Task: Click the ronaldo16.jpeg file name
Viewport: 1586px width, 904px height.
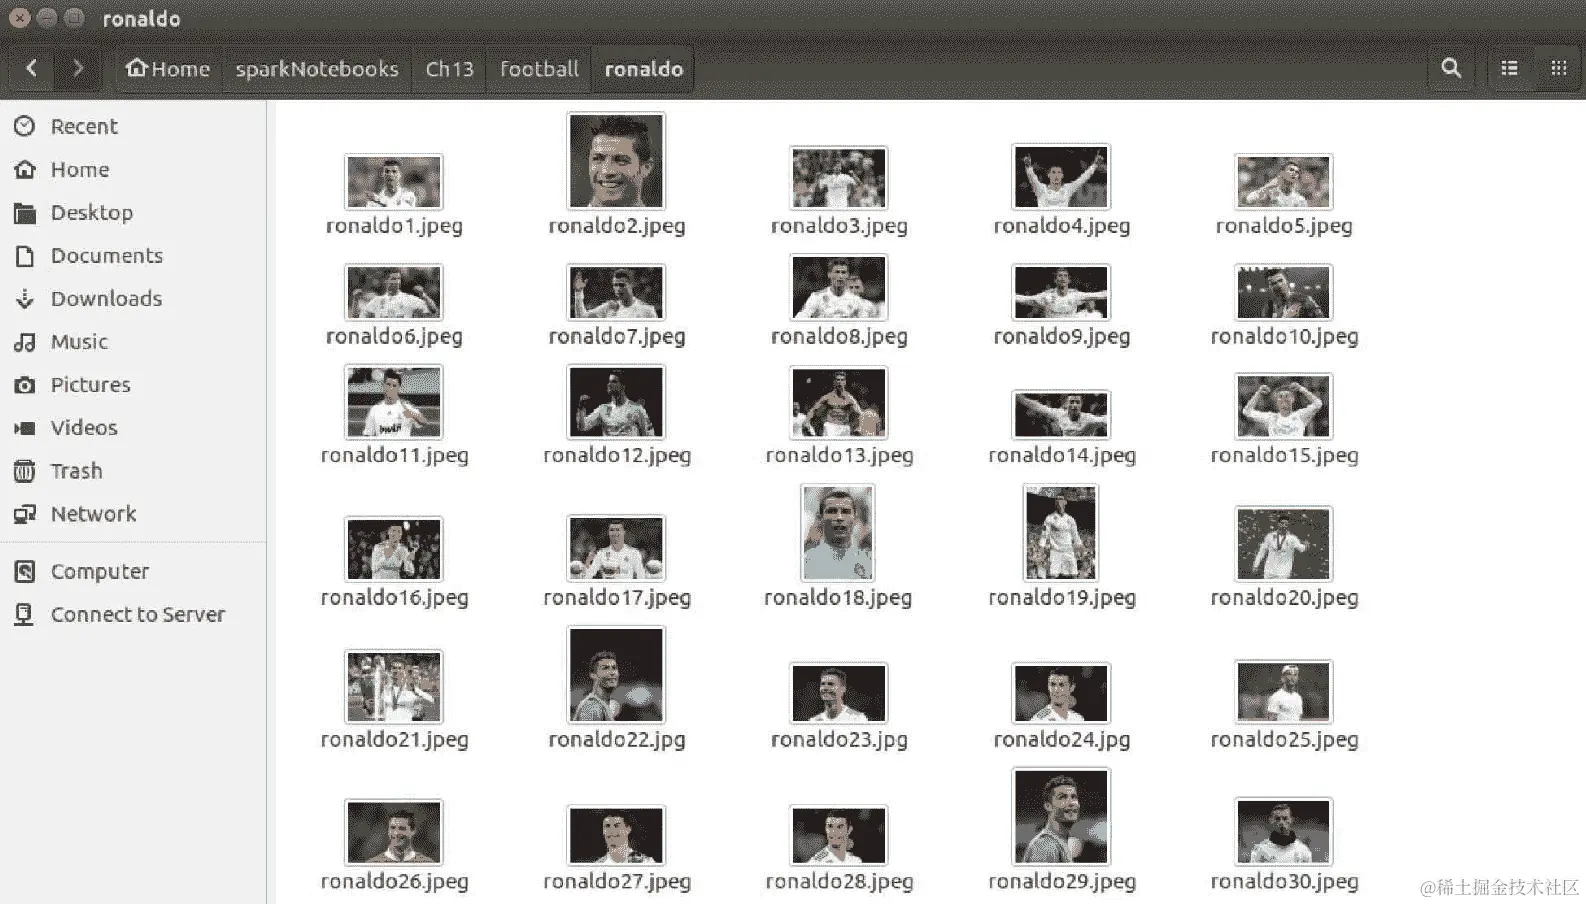Action: coord(394,597)
